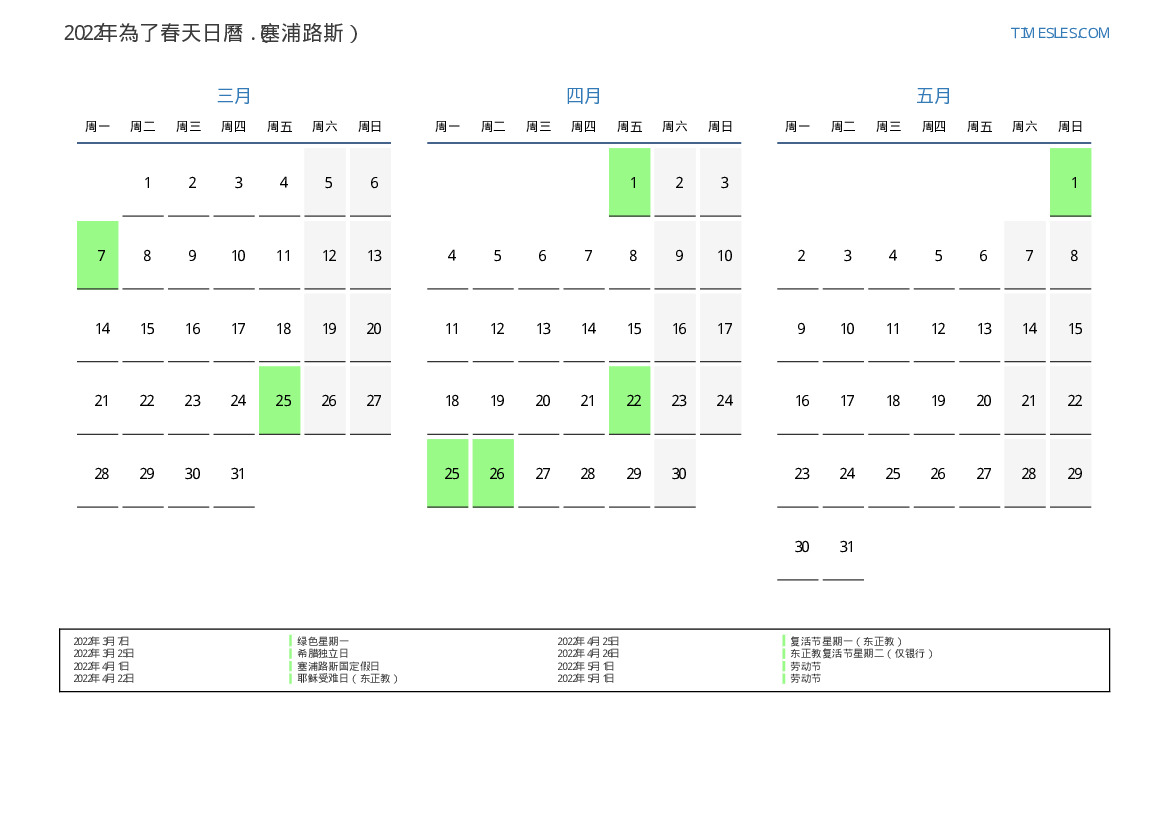Click 耶稣受难日（东正教）legend entry
This screenshot has height=827, width=1169.
[348, 678]
